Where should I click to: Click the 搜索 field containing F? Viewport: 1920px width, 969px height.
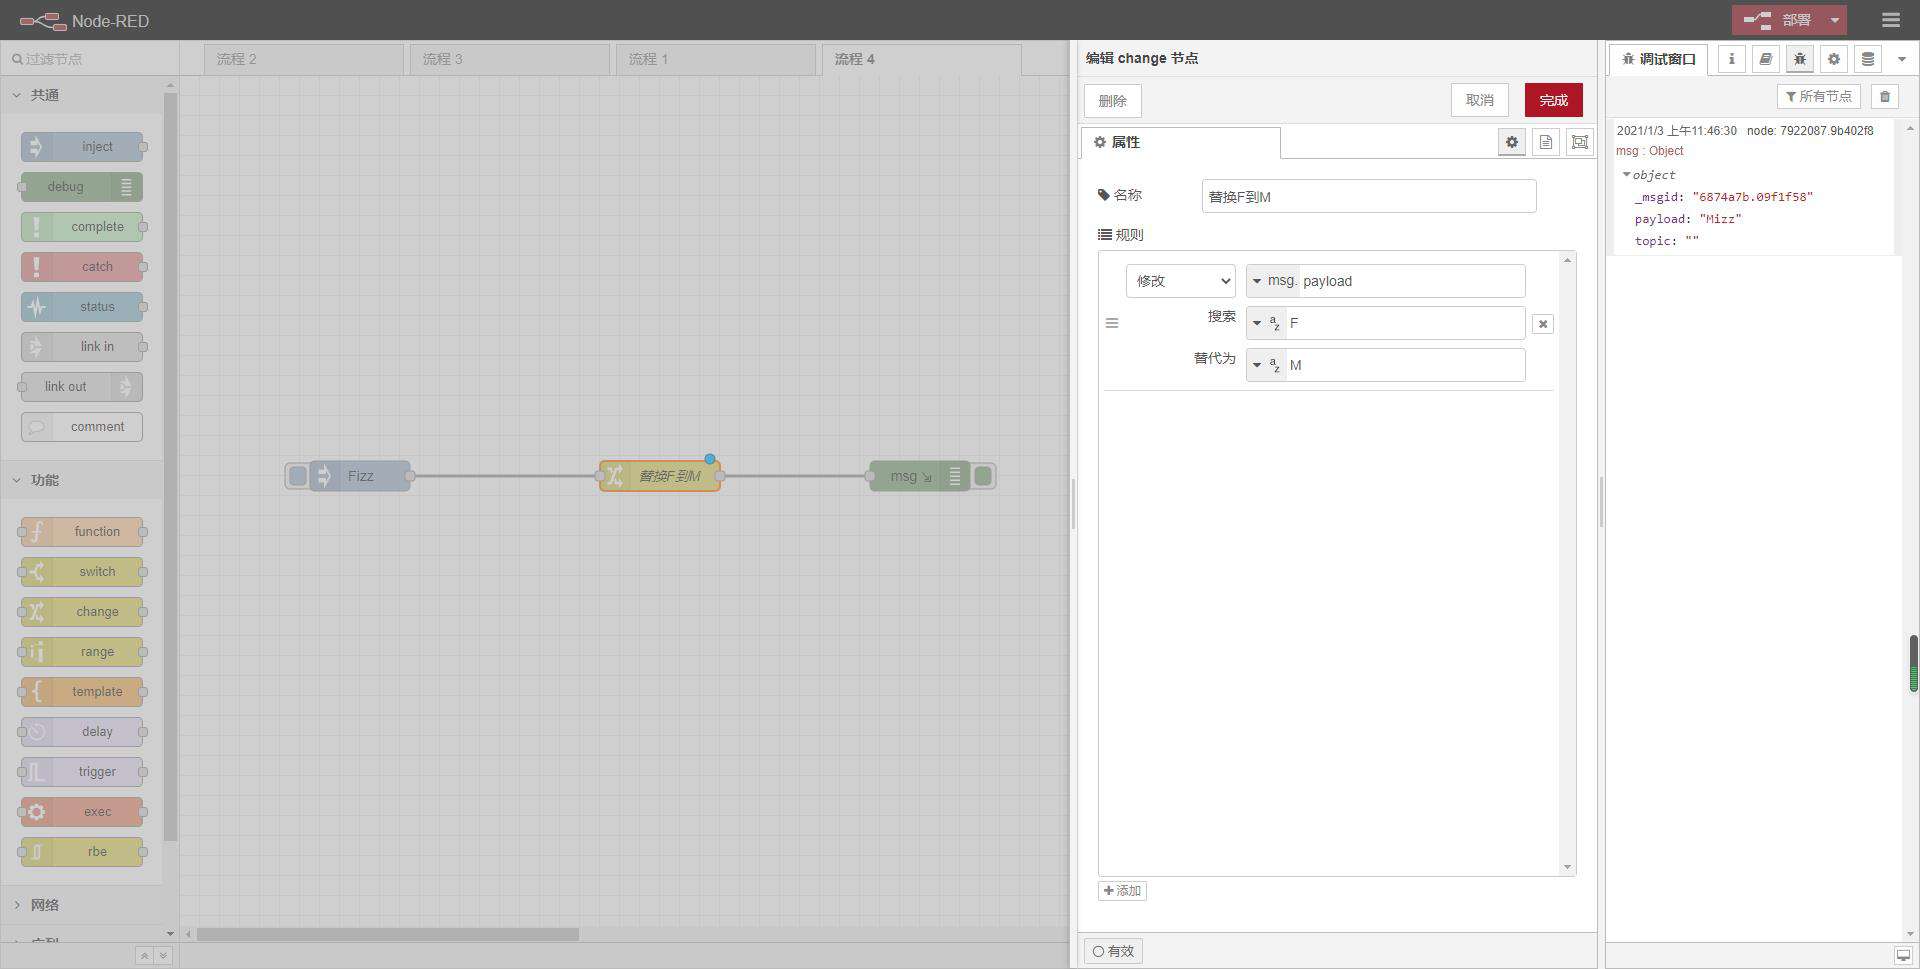1405,323
